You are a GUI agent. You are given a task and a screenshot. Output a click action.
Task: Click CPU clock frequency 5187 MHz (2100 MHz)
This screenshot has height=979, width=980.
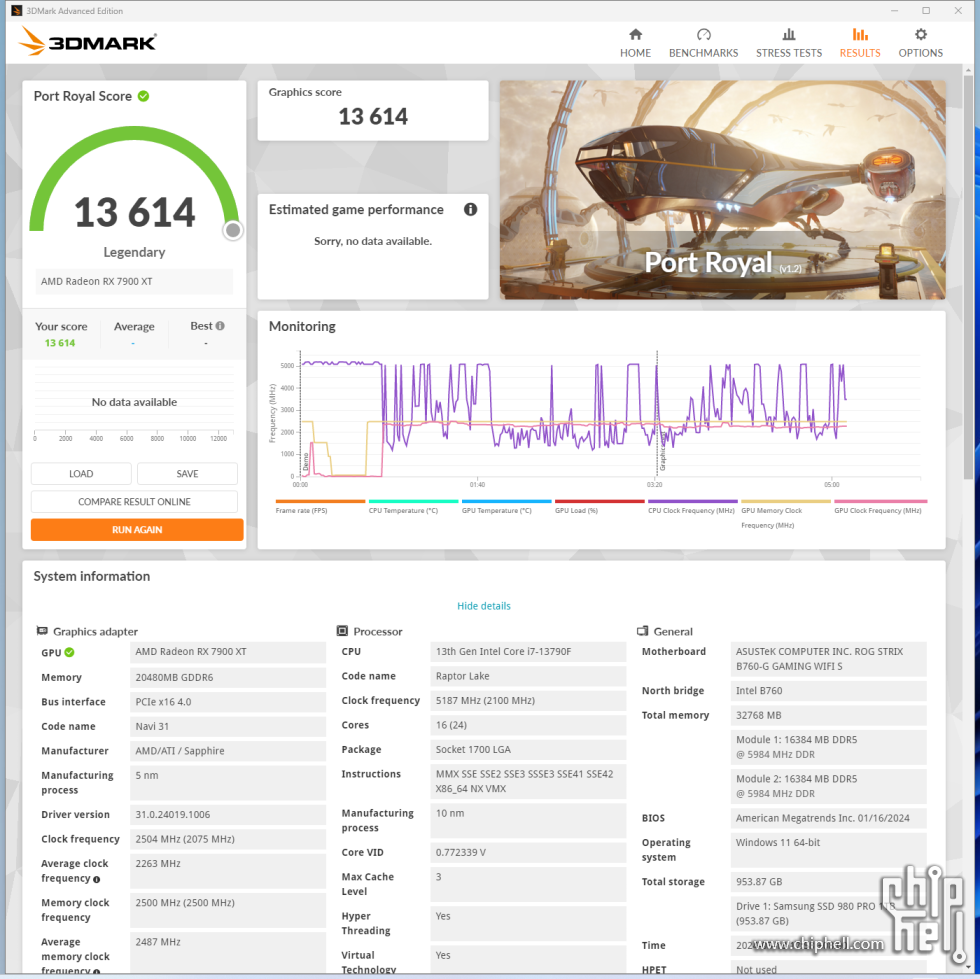click(528, 700)
